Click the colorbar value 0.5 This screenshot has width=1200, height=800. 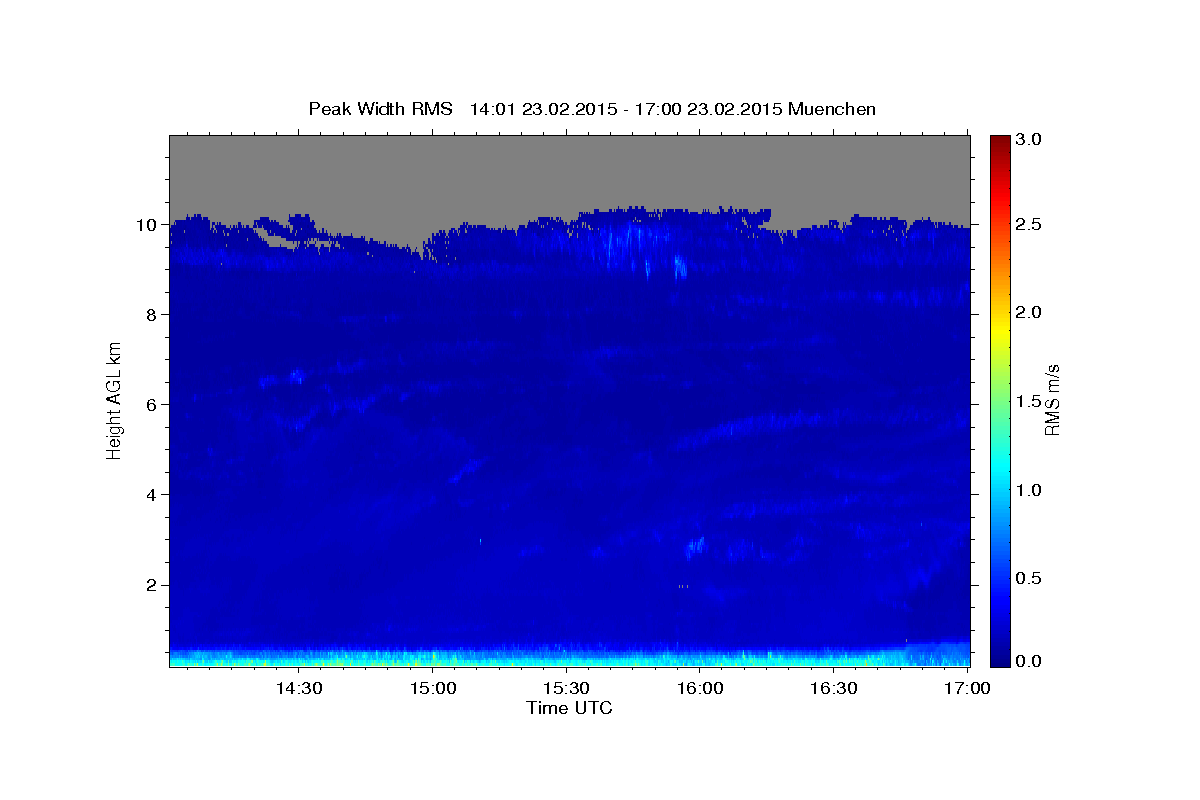point(1030,578)
